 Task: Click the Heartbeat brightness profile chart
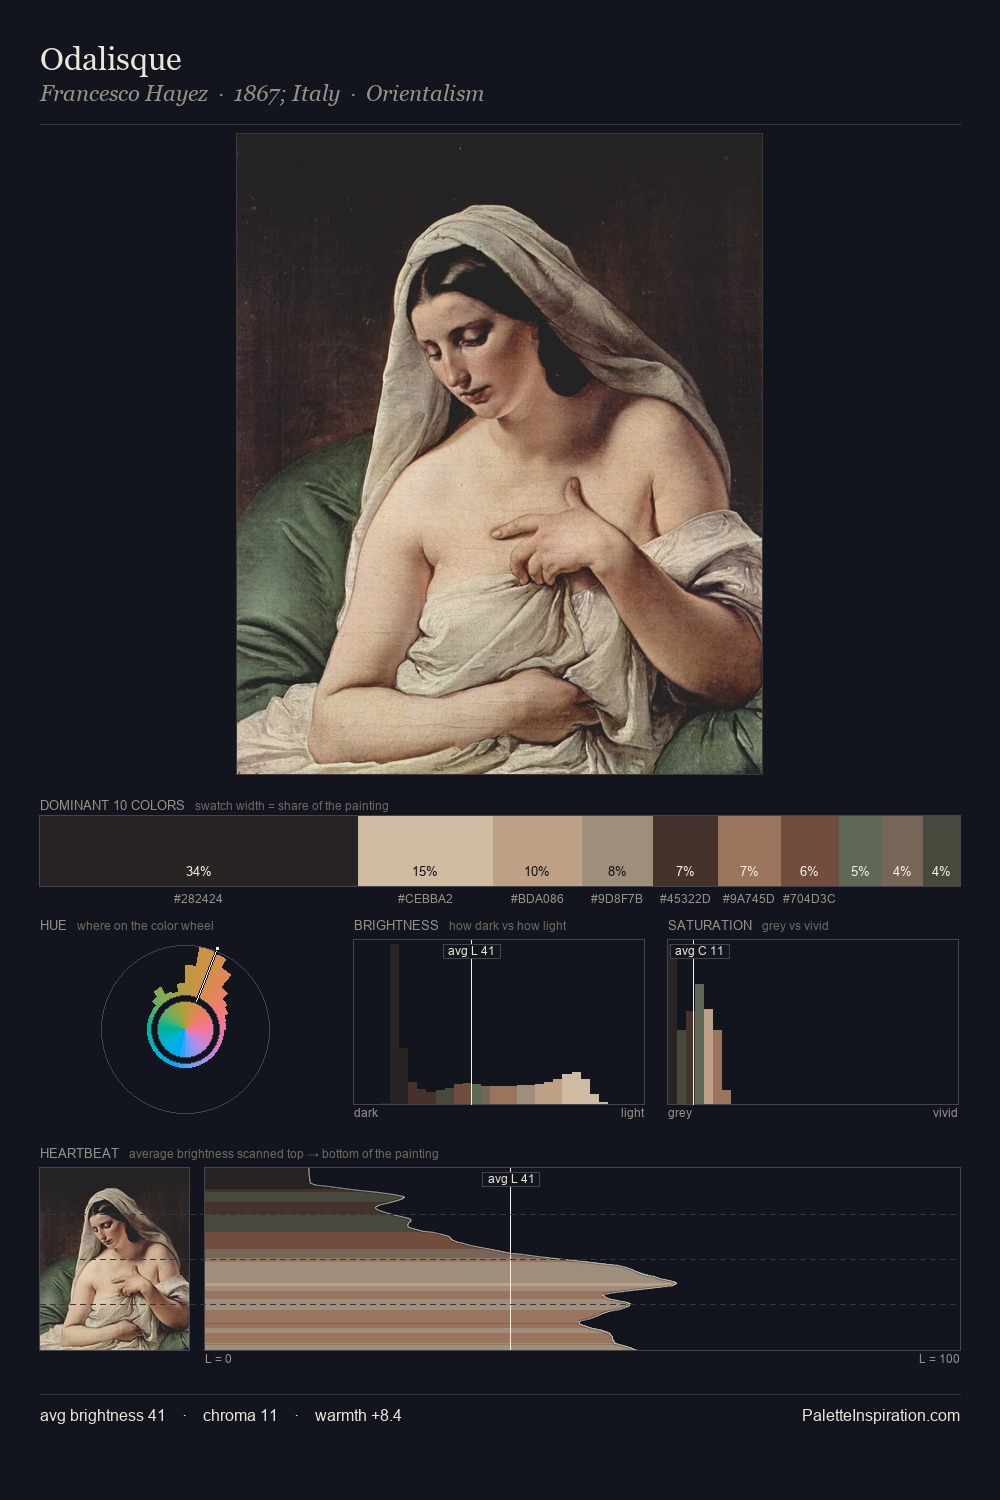[x=582, y=1259]
